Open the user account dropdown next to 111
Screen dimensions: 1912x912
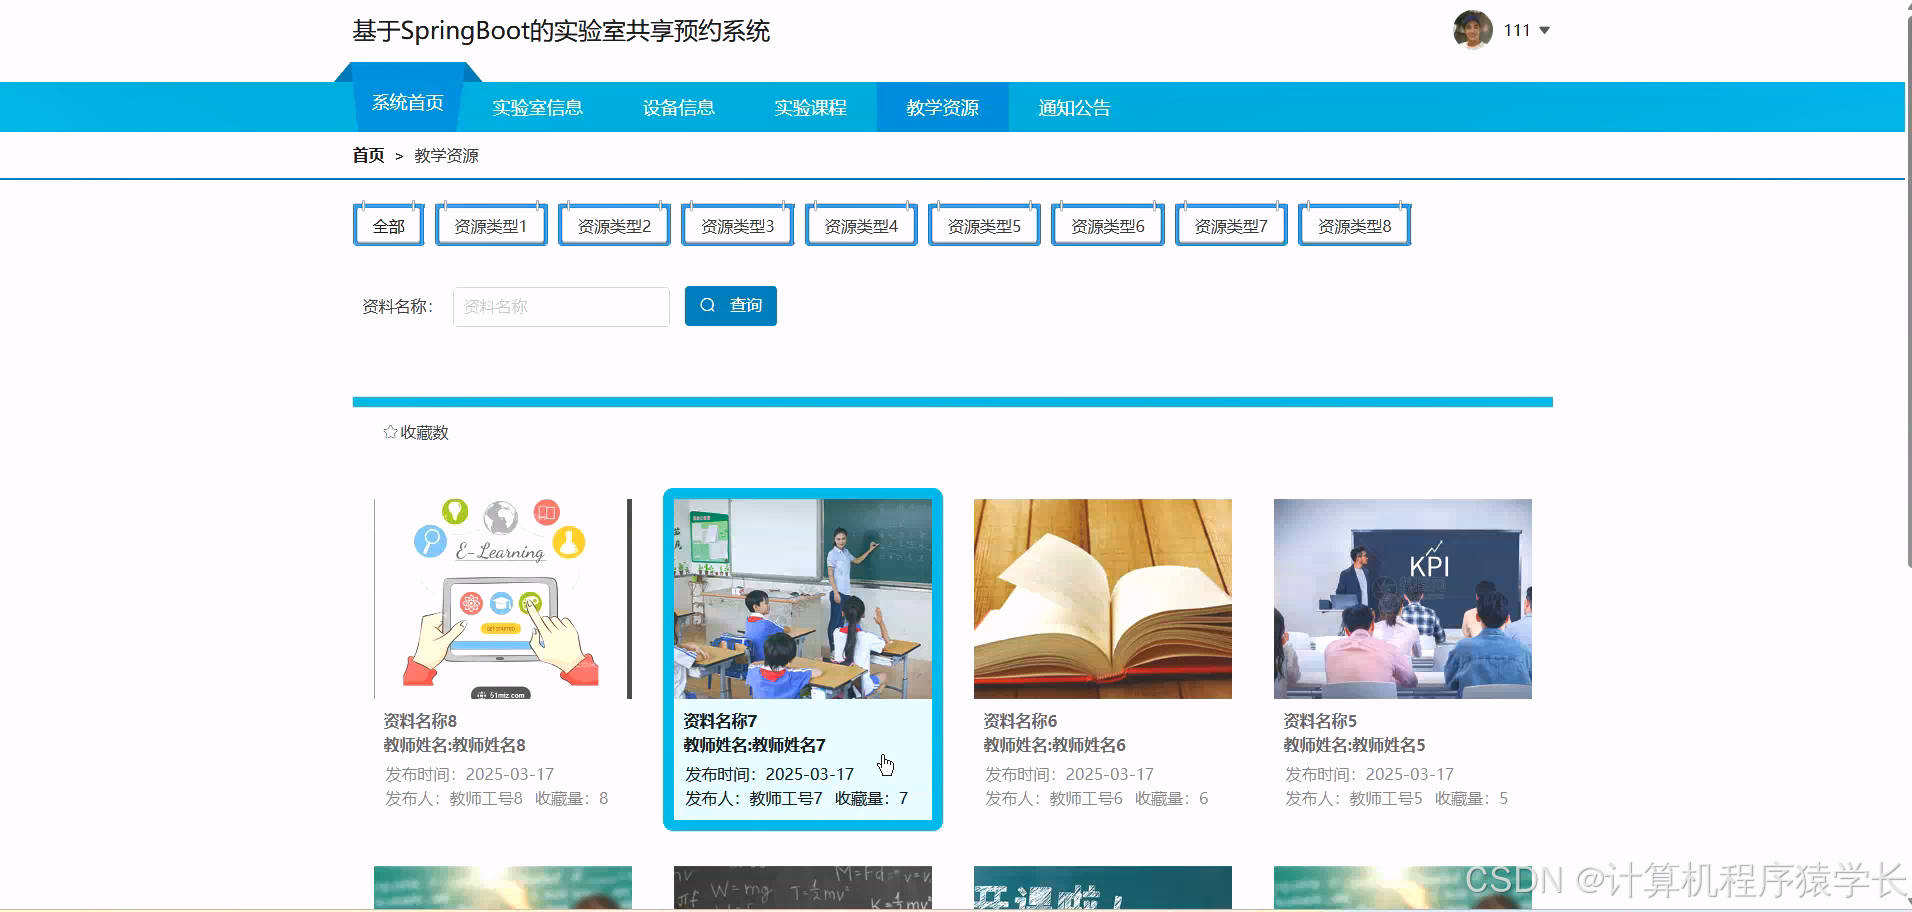click(1546, 30)
